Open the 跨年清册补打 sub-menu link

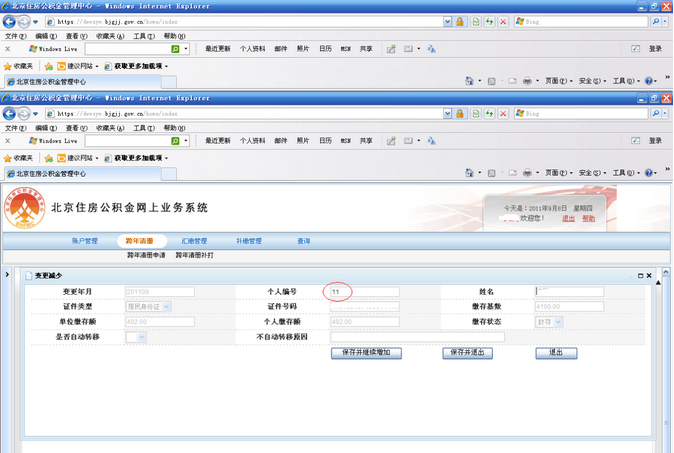pos(194,255)
